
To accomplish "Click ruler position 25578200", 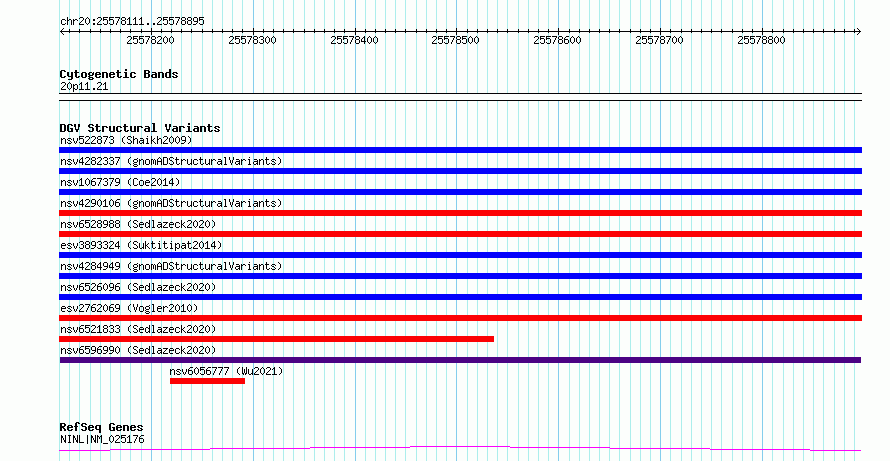I will pyautogui.click(x=150, y=40).
